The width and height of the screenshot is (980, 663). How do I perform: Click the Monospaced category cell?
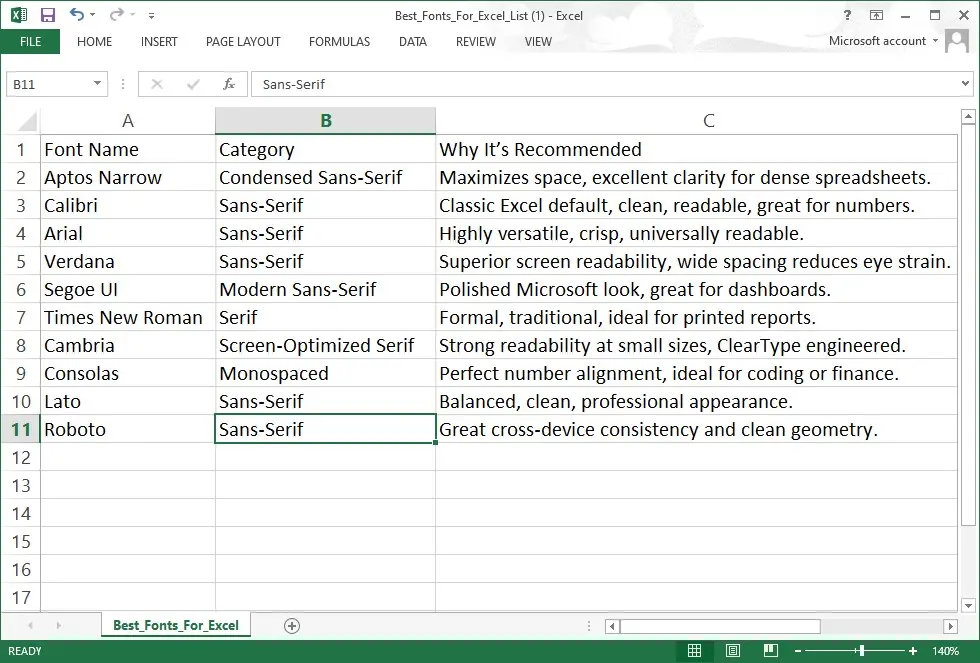(326, 374)
